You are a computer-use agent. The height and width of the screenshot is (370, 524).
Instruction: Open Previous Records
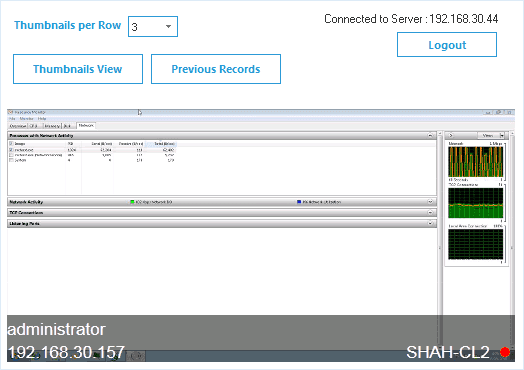pos(216,69)
